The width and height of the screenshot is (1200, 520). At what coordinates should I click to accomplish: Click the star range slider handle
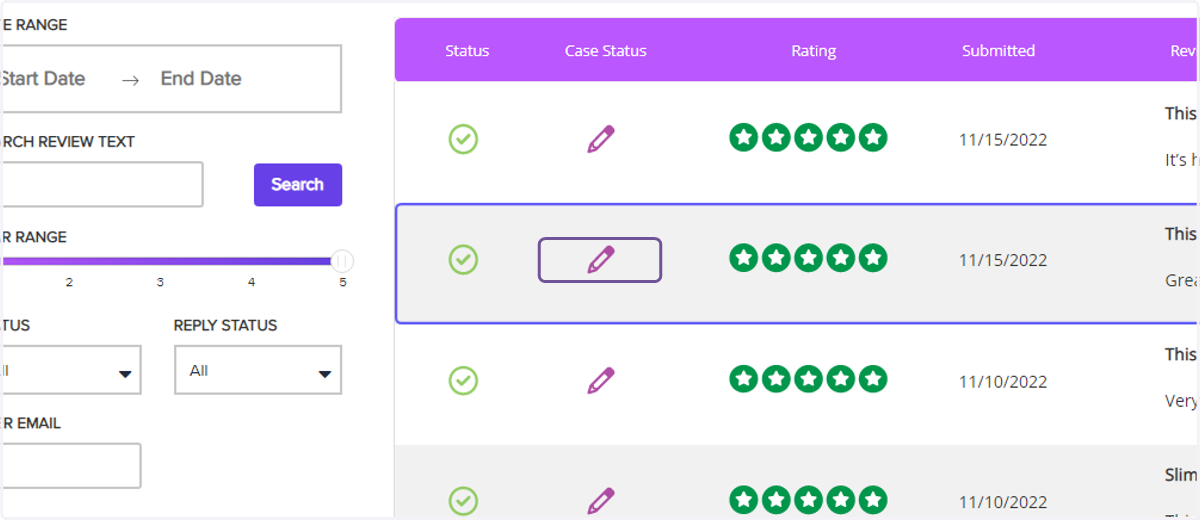point(342,261)
